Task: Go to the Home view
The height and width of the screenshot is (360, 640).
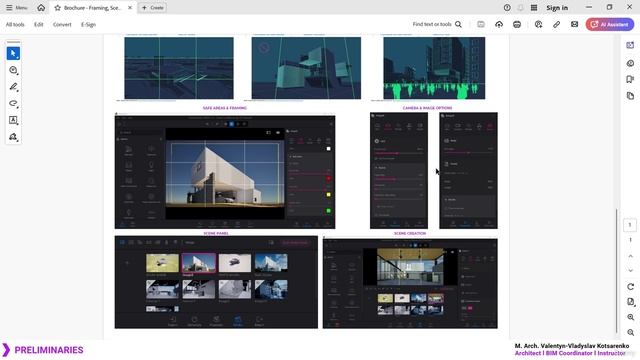Action: pos(41,8)
